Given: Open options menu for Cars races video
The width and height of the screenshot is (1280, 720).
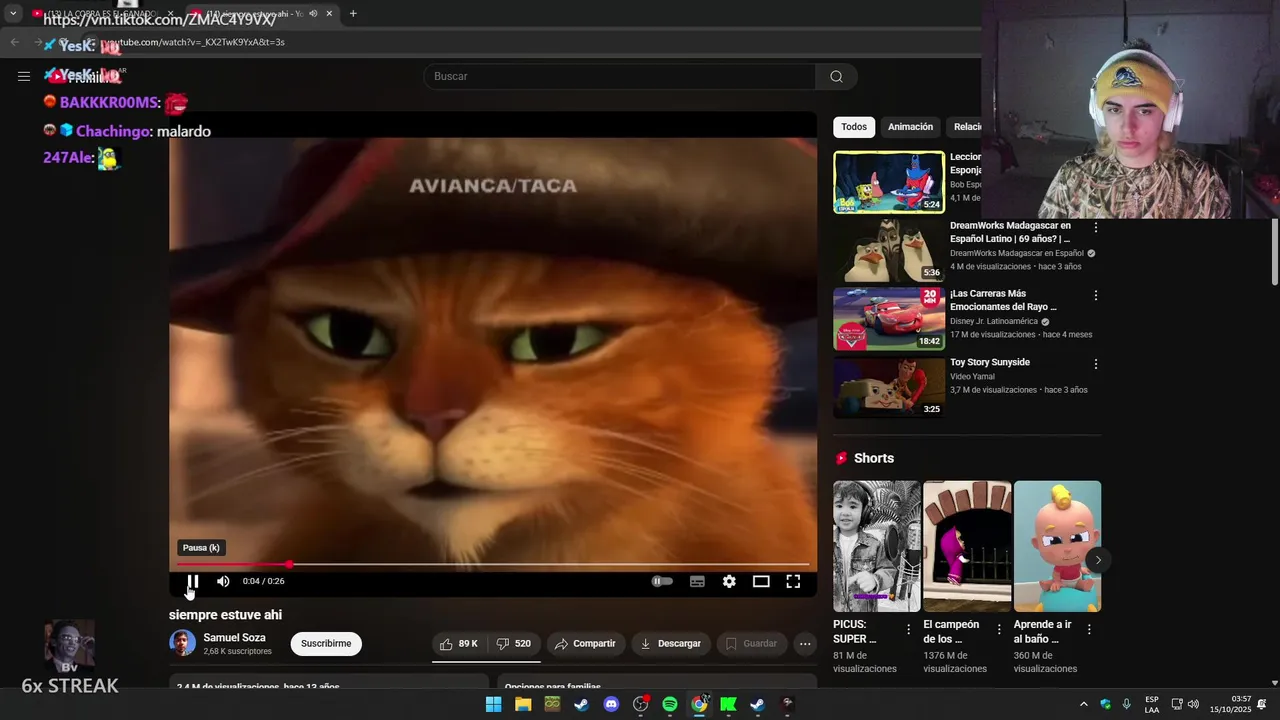Looking at the screenshot, I should [x=1096, y=296].
